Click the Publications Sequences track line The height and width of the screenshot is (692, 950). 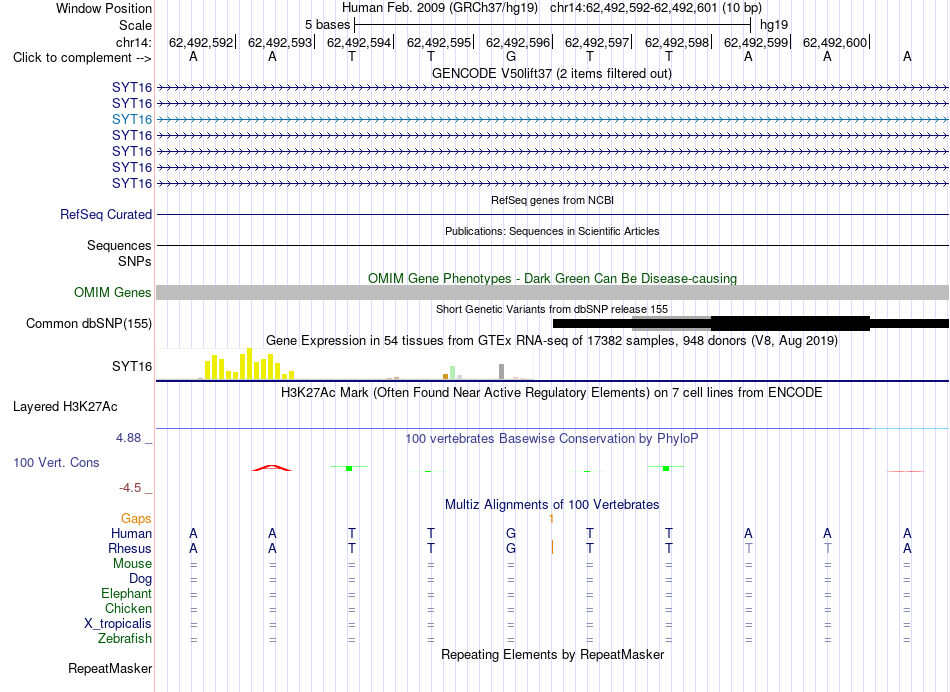[552, 245]
